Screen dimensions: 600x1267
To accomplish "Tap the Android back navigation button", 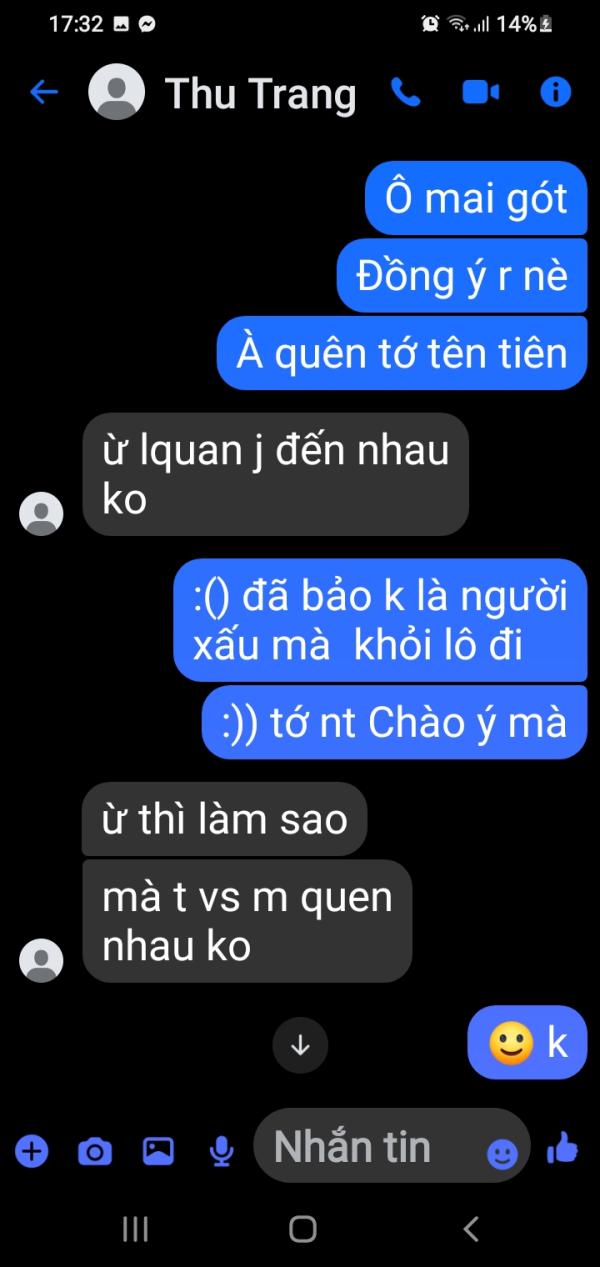I will pos(471,1229).
